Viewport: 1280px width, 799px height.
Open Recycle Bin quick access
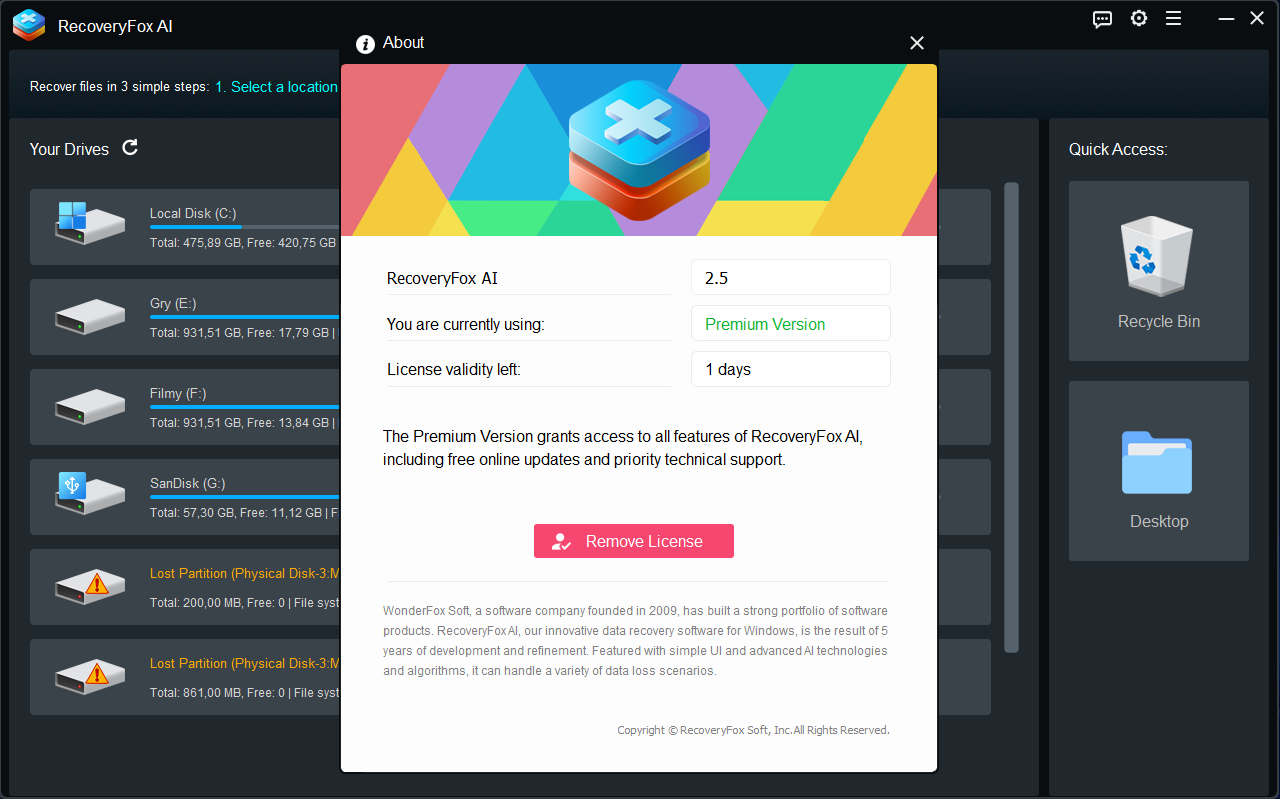pos(1159,271)
